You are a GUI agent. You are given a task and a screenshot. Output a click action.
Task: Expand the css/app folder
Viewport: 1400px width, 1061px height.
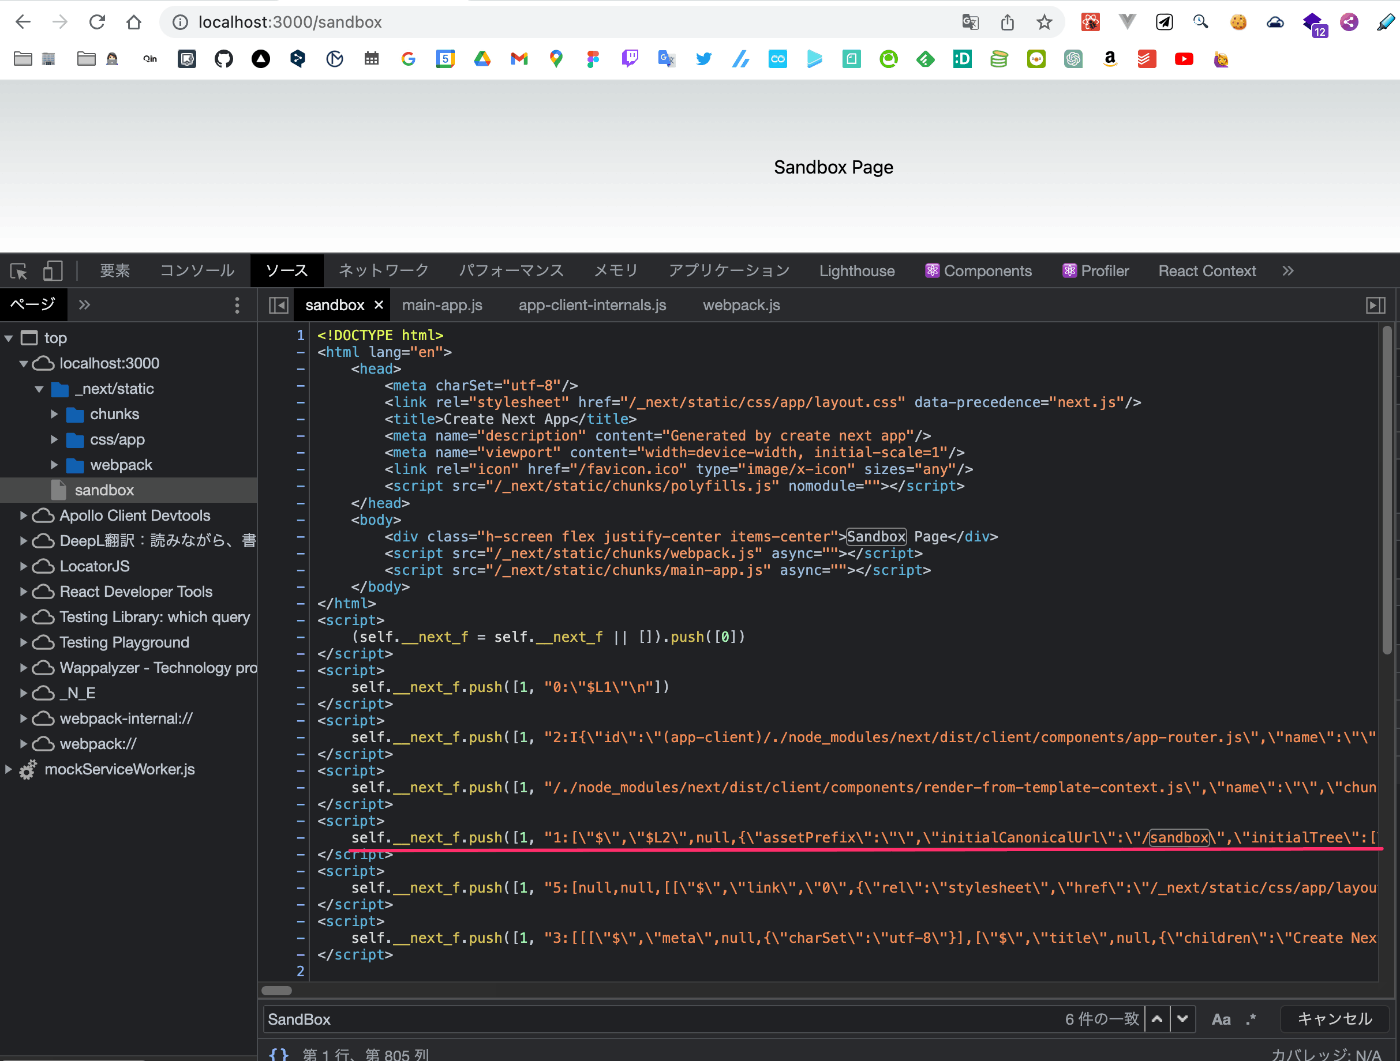pos(54,440)
